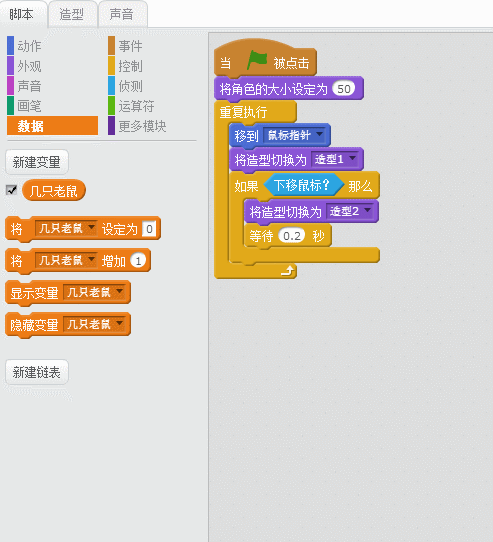
Task: Open the 造型 tab
Action: (72, 14)
